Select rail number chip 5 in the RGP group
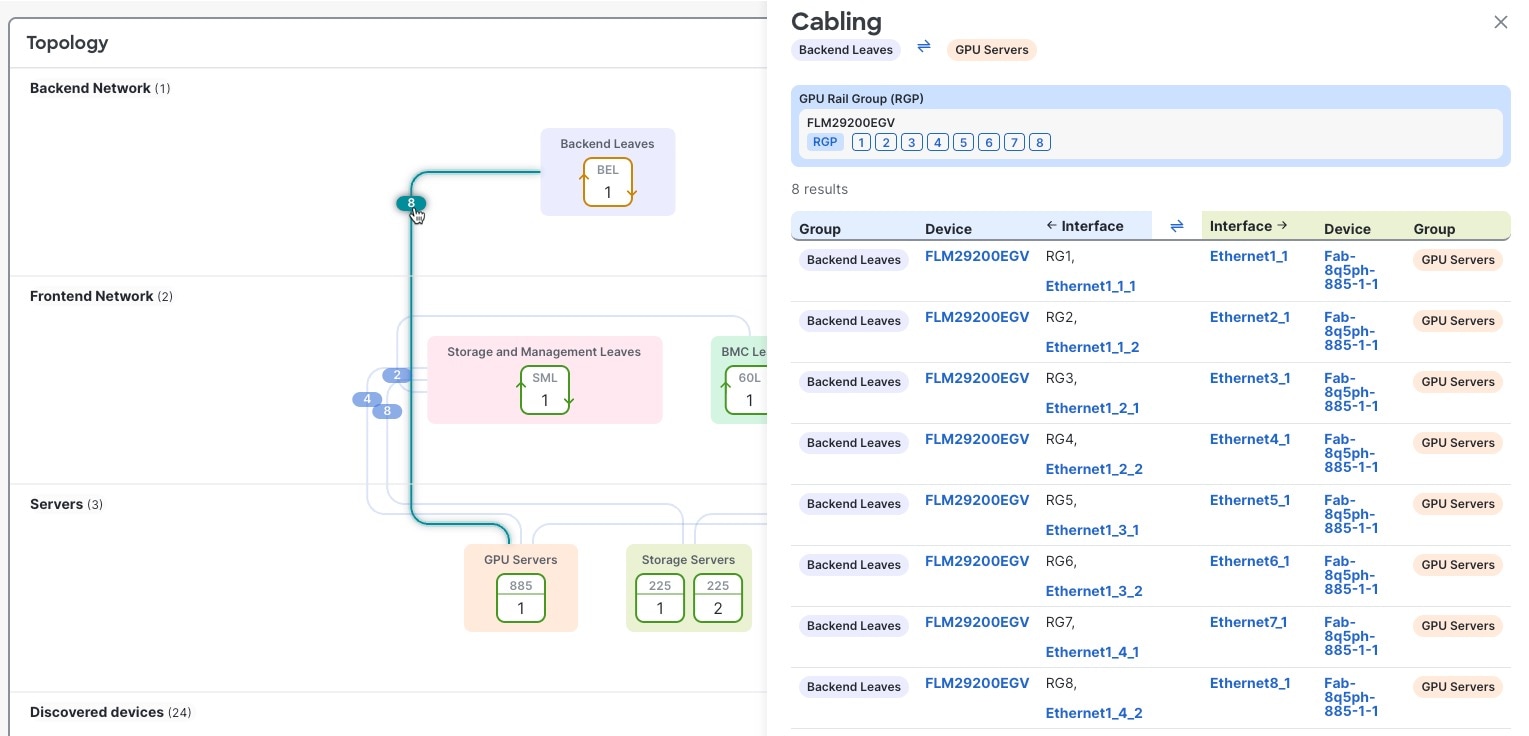 pyautogui.click(x=963, y=142)
